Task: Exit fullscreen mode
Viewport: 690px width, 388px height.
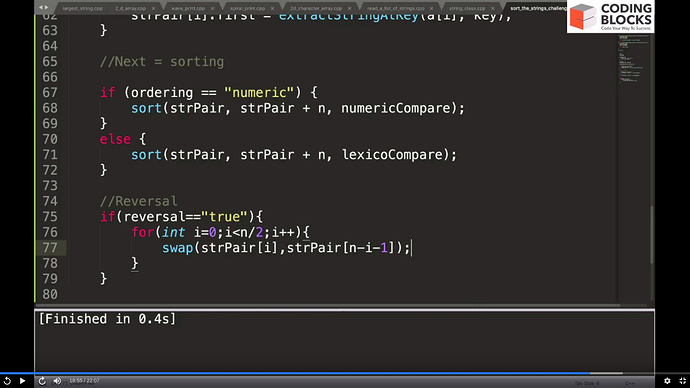Action: (x=683, y=381)
